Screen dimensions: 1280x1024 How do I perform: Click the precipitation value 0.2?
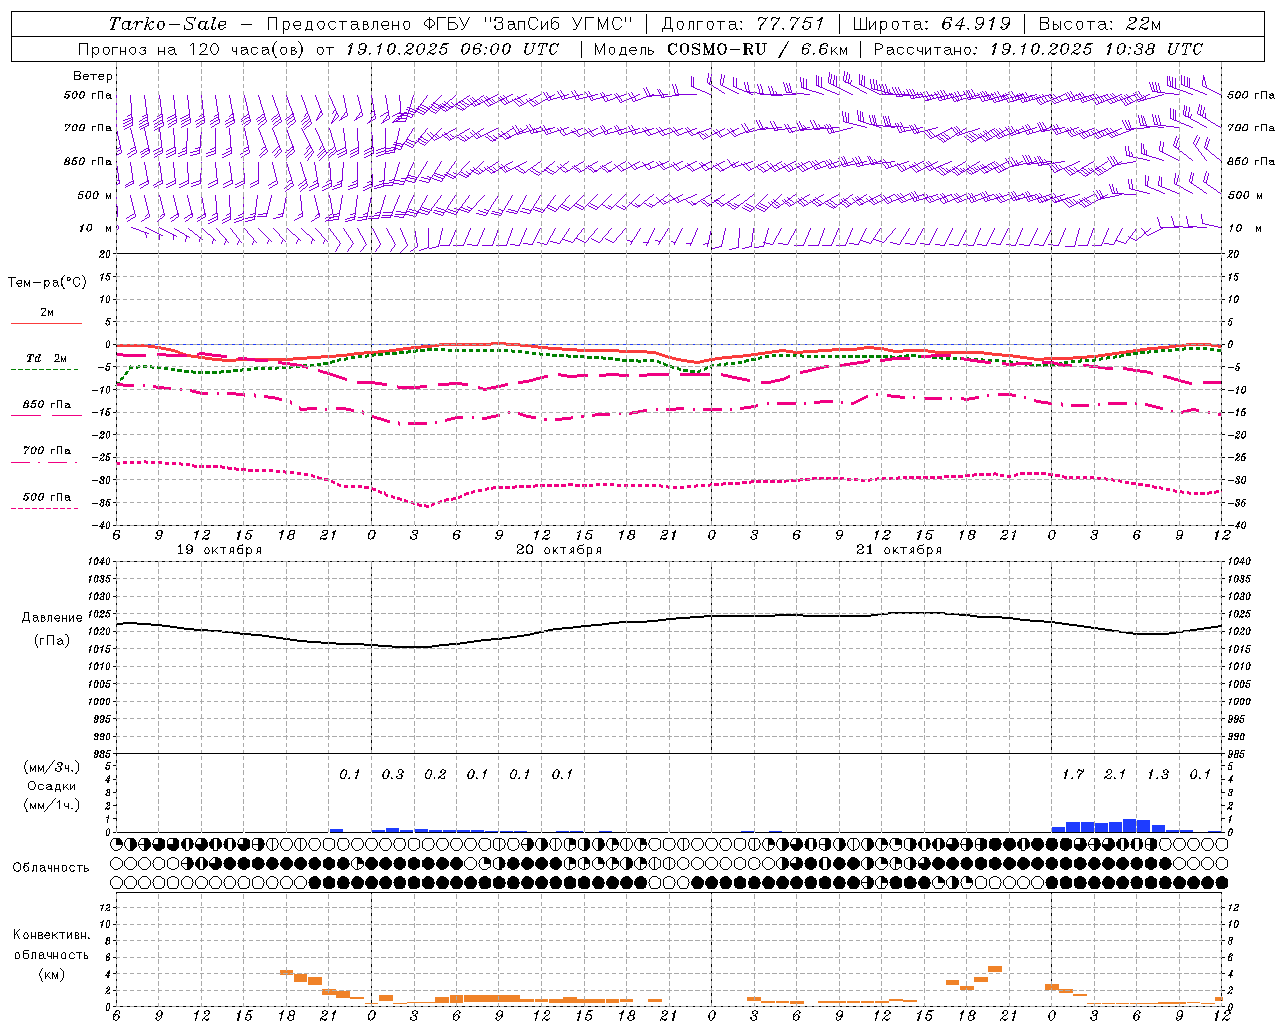[435, 774]
